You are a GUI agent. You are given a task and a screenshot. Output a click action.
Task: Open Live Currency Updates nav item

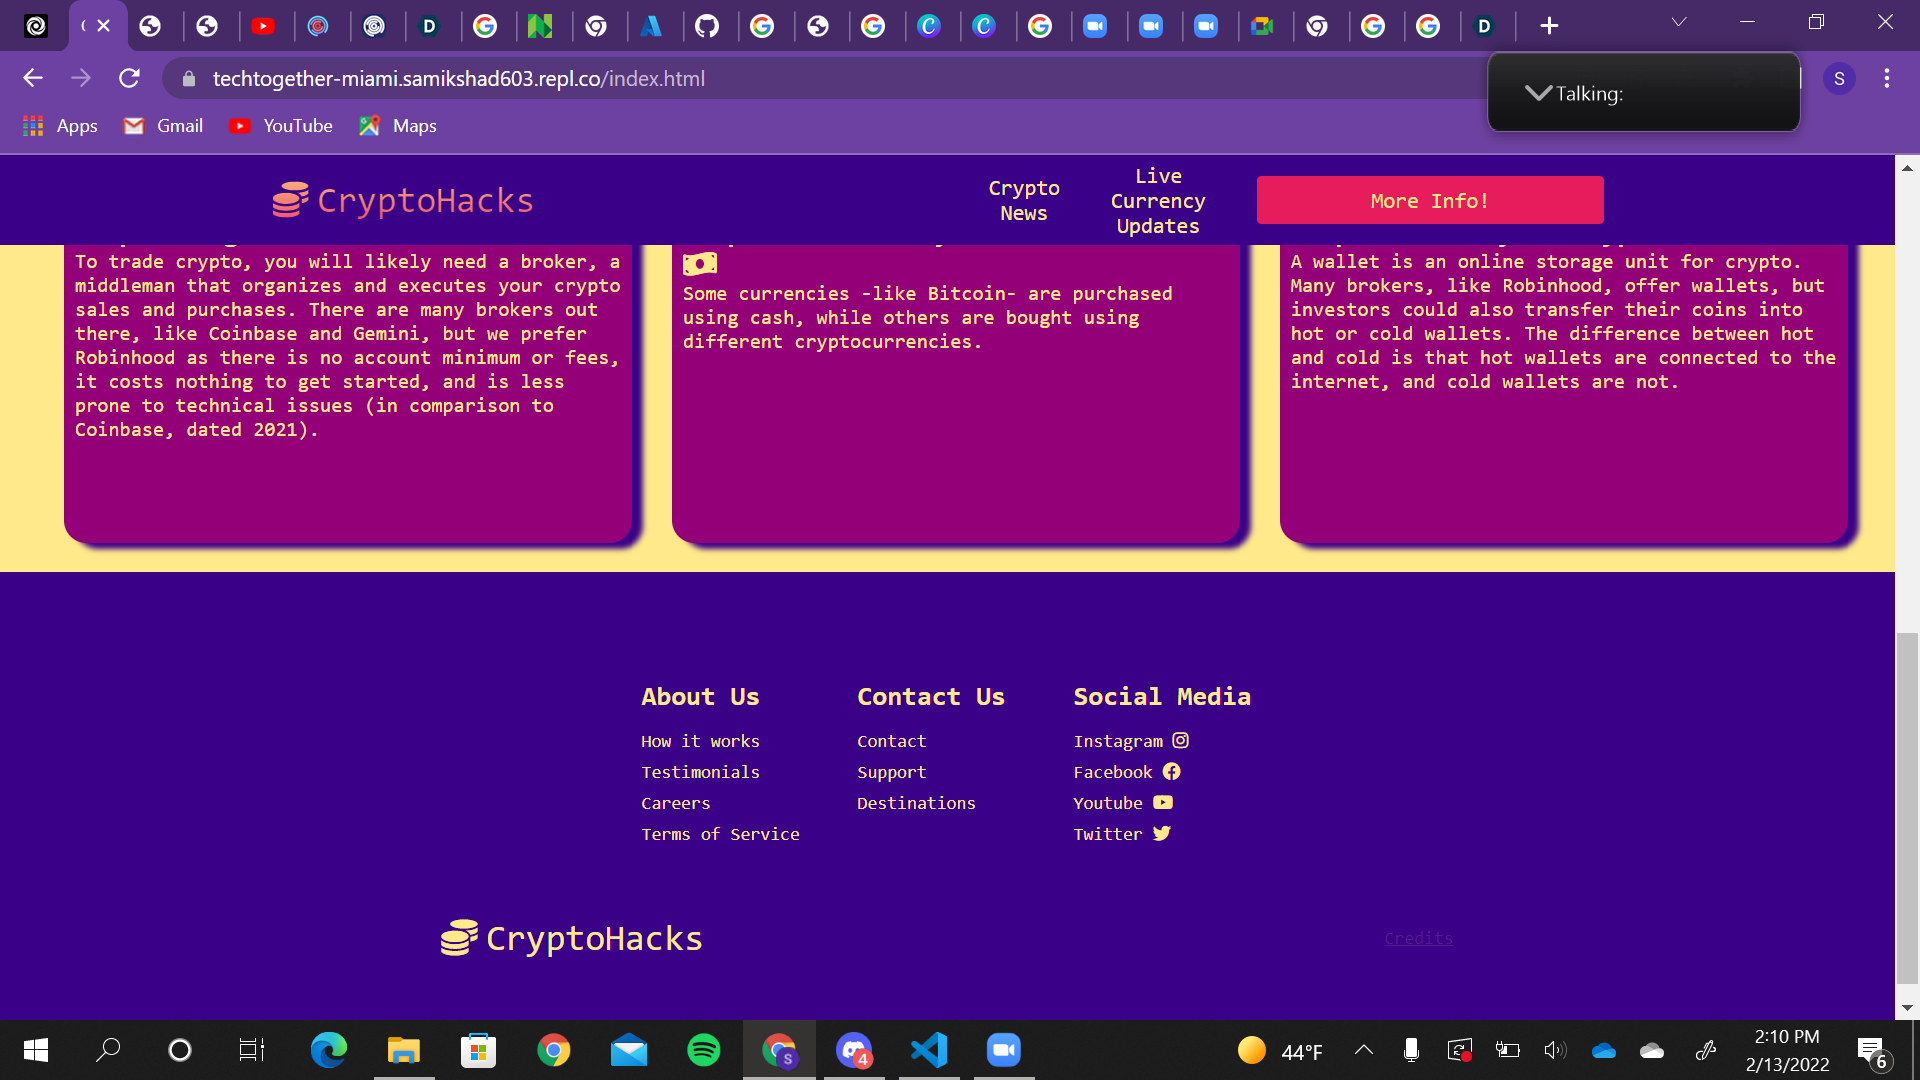1157,200
